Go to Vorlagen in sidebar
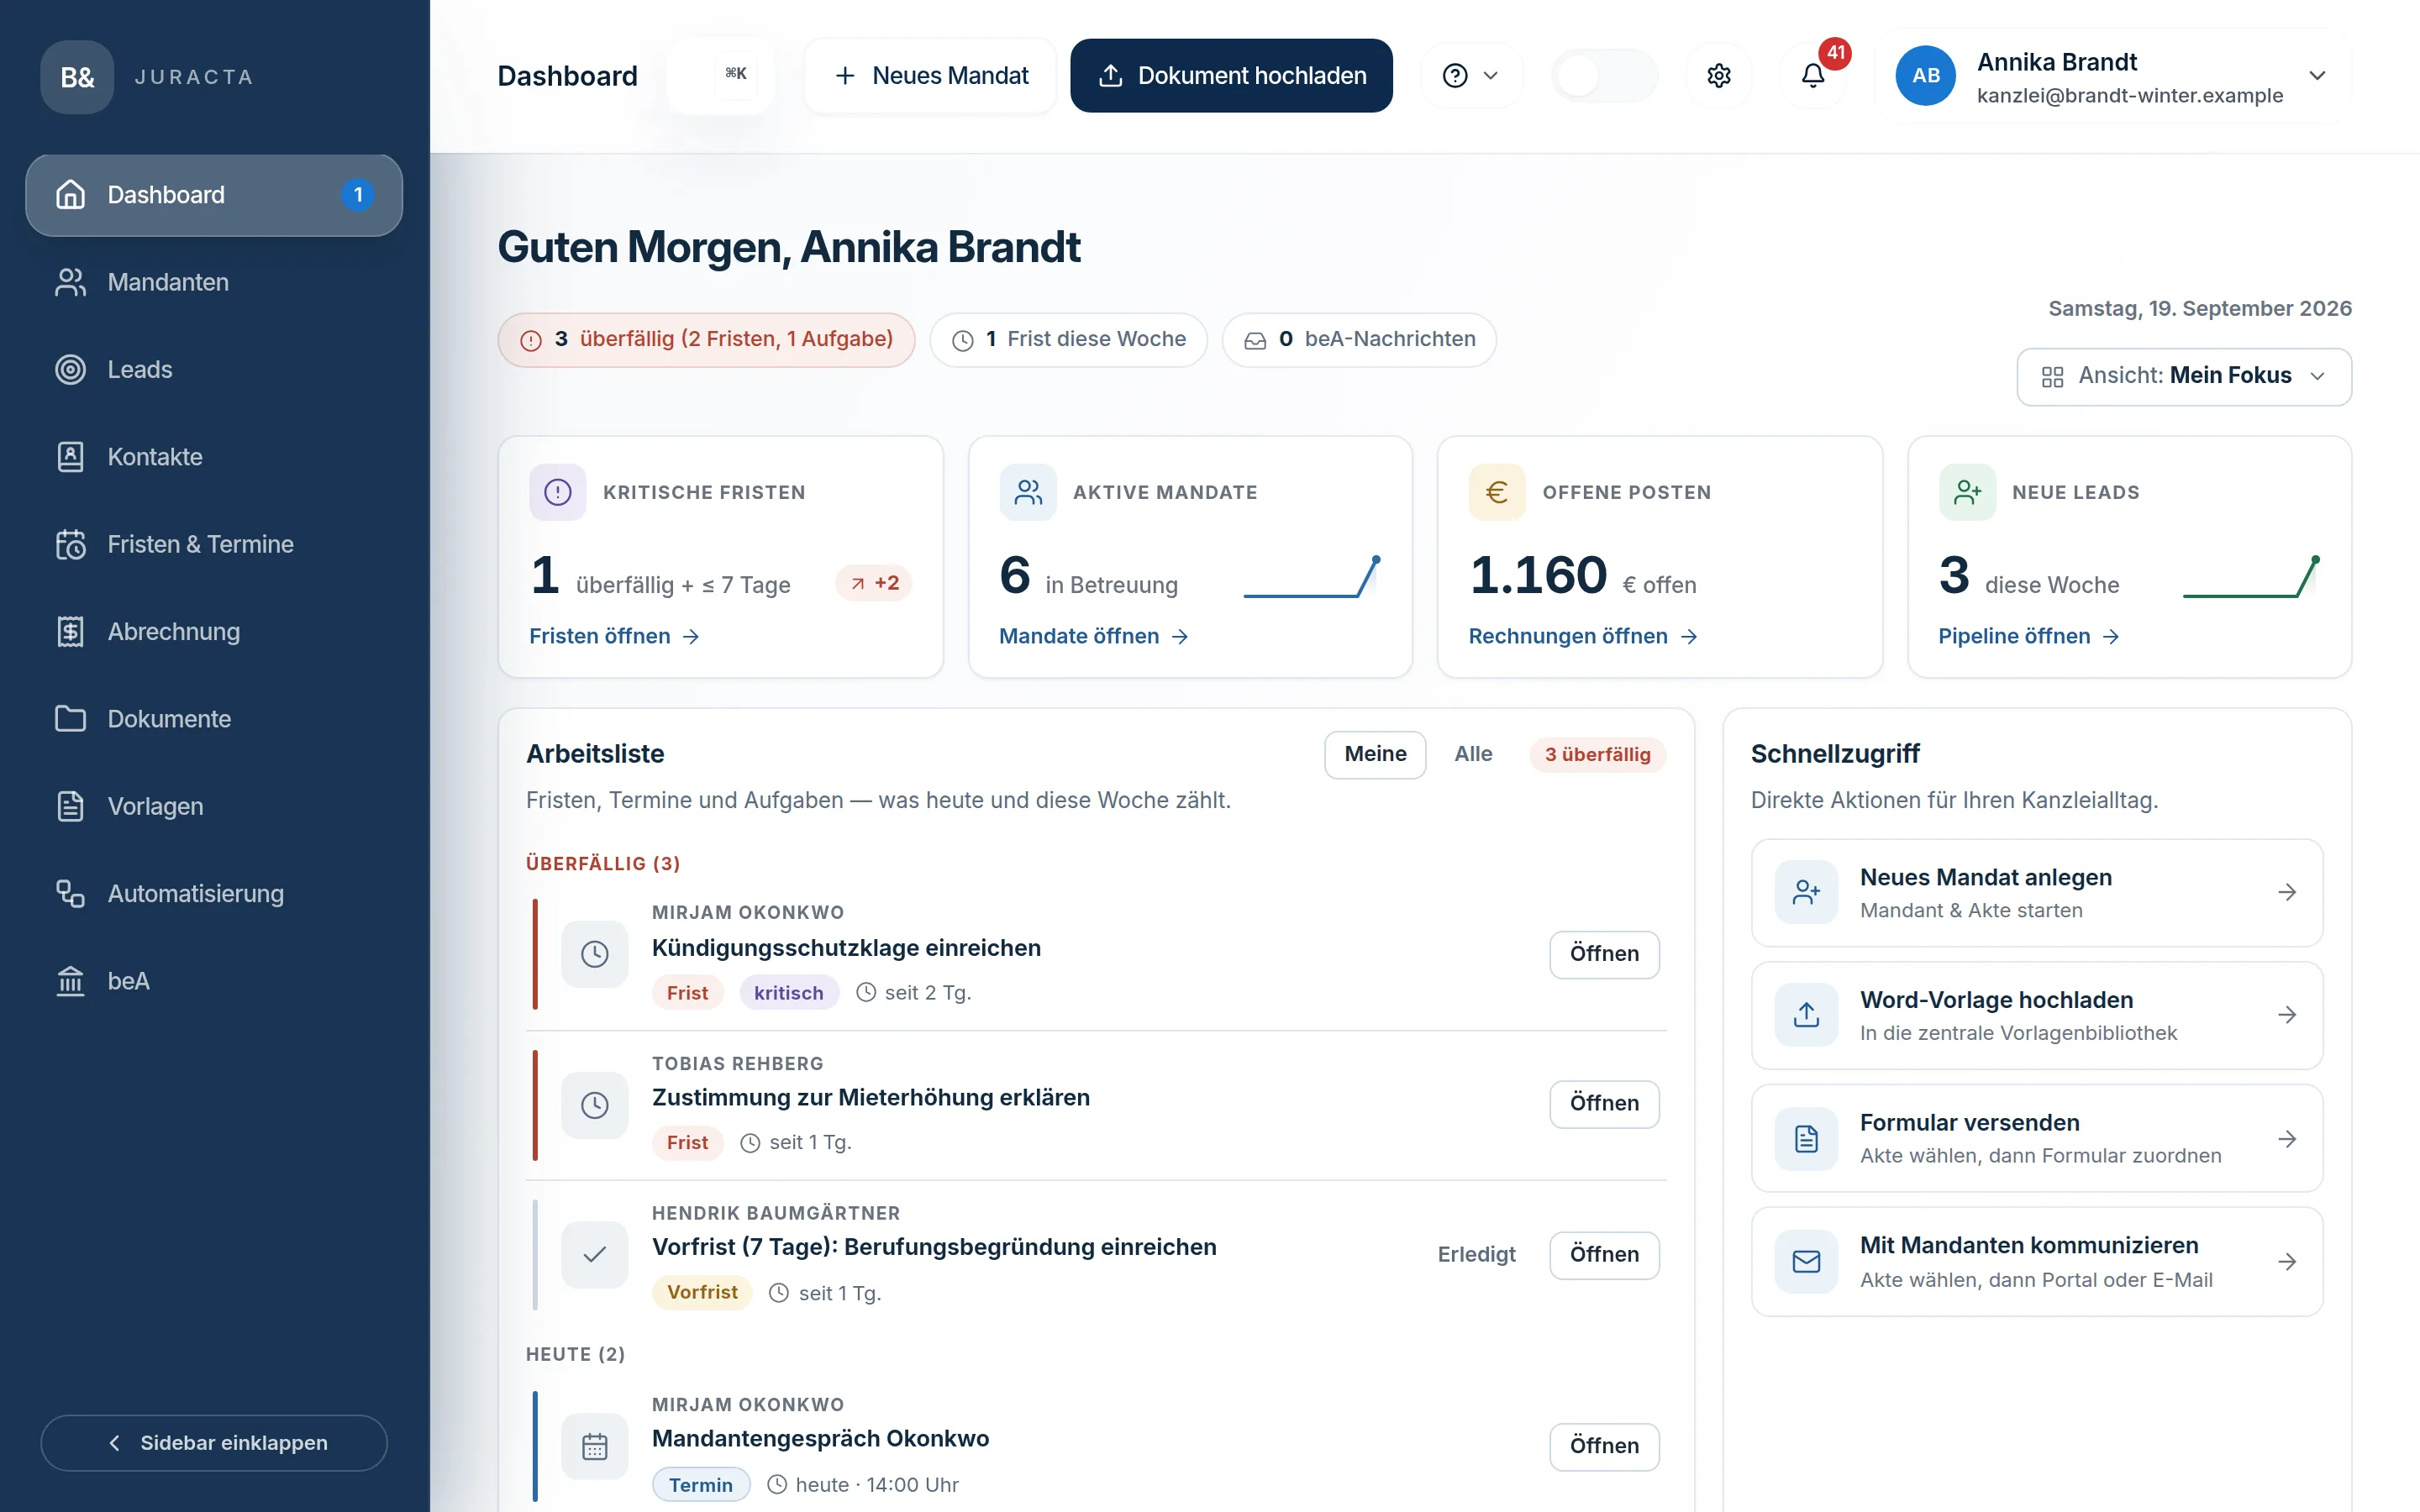This screenshot has width=2420, height=1512. (x=214, y=806)
